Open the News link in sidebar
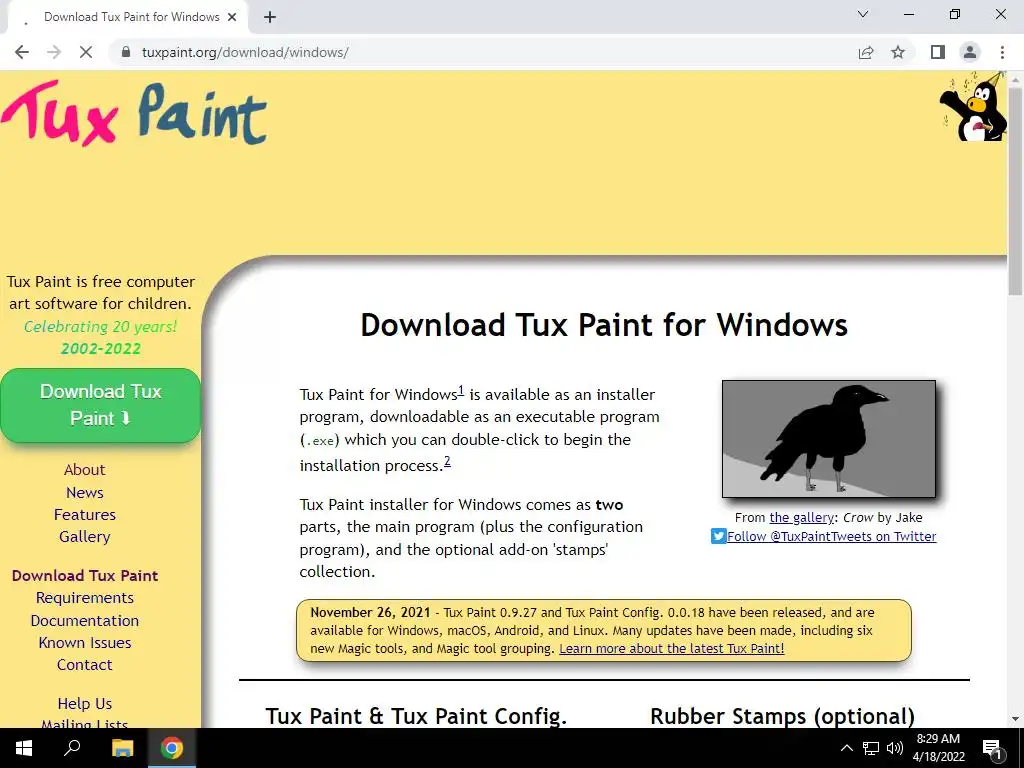Screen dimensions: 1024x768 point(84,492)
